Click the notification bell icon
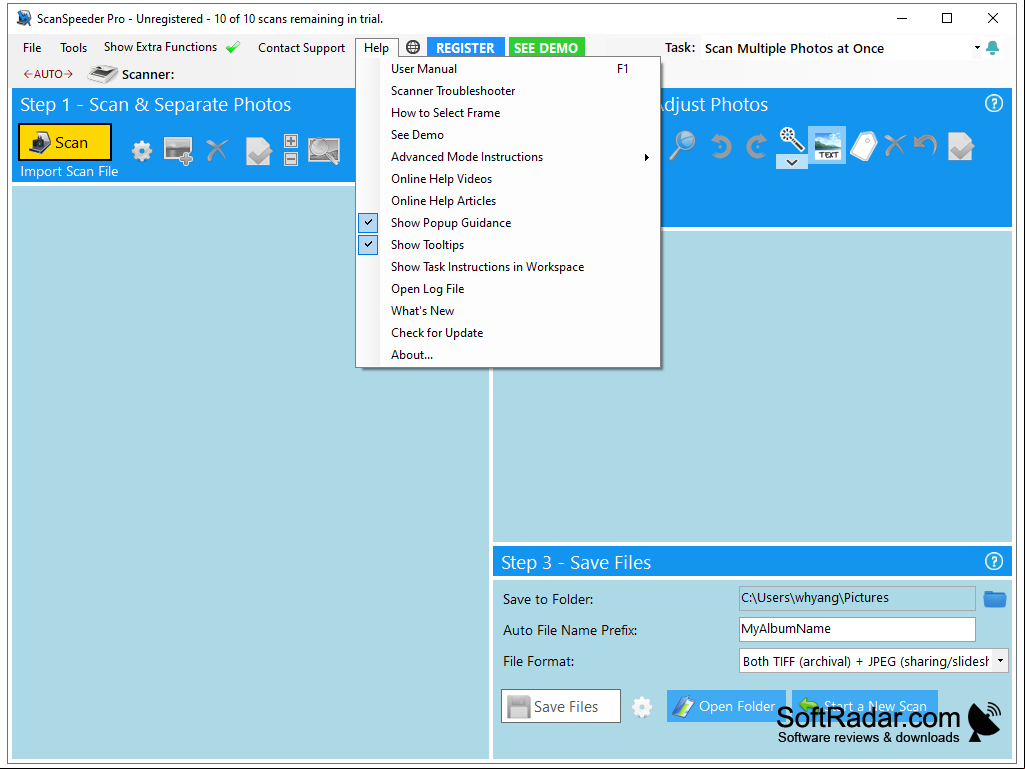Screen dimensions: 1025x769 [992, 48]
